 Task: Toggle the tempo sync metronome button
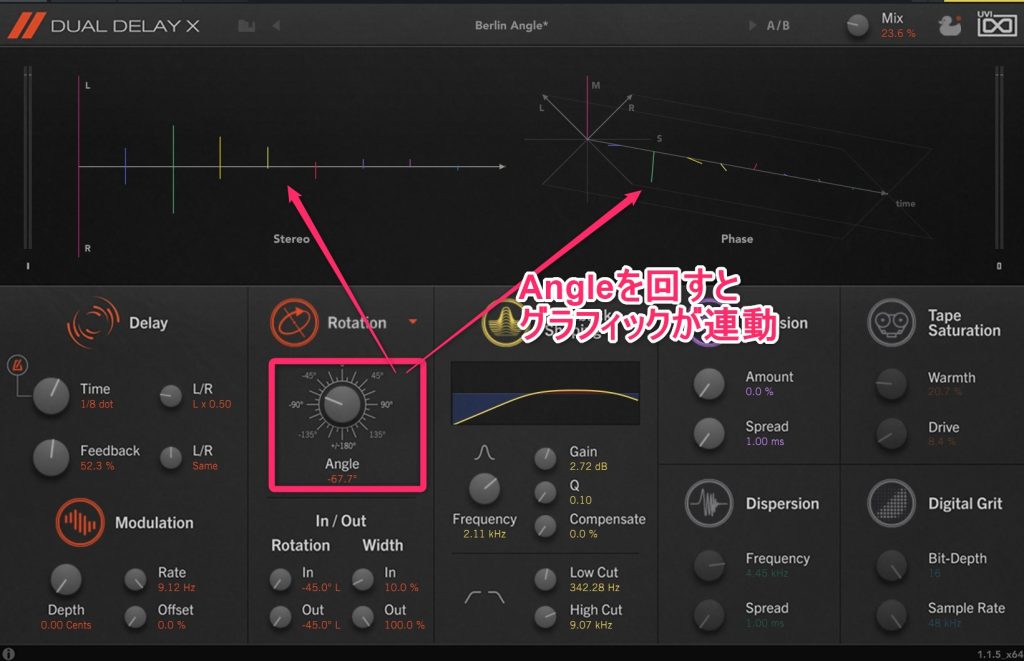17,363
